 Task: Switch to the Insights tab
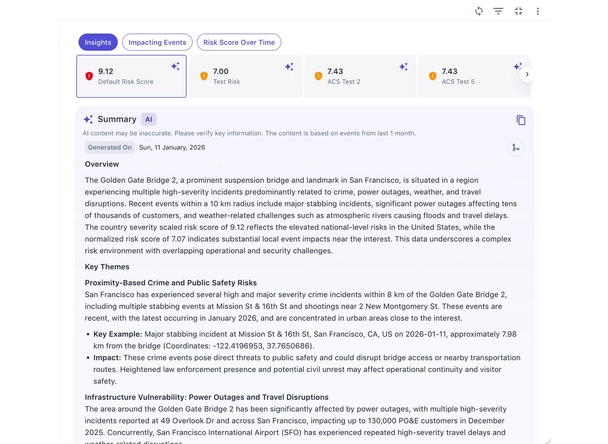click(98, 42)
